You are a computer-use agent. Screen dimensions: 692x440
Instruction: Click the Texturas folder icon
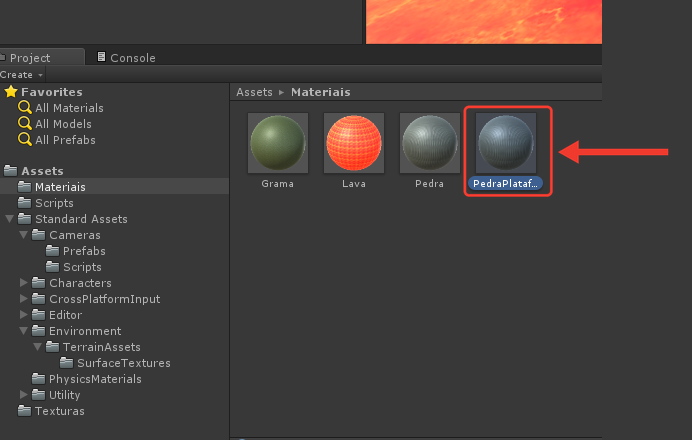pyautogui.click(x=24, y=410)
